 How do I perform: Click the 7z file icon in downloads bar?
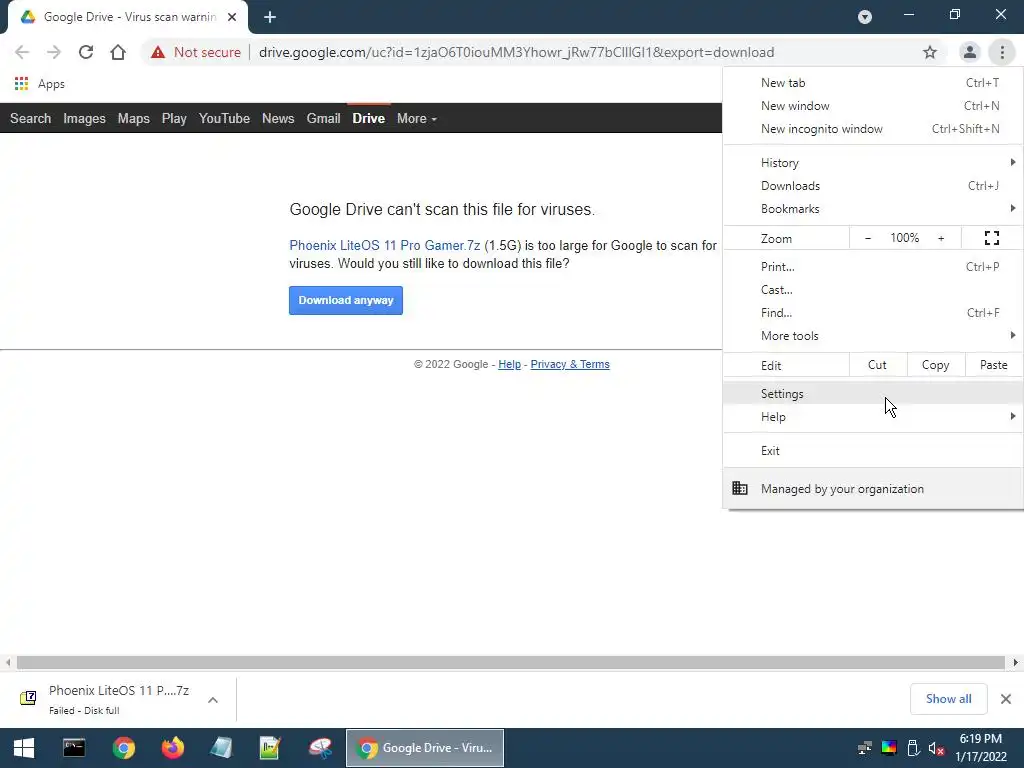(x=28, y=698)
